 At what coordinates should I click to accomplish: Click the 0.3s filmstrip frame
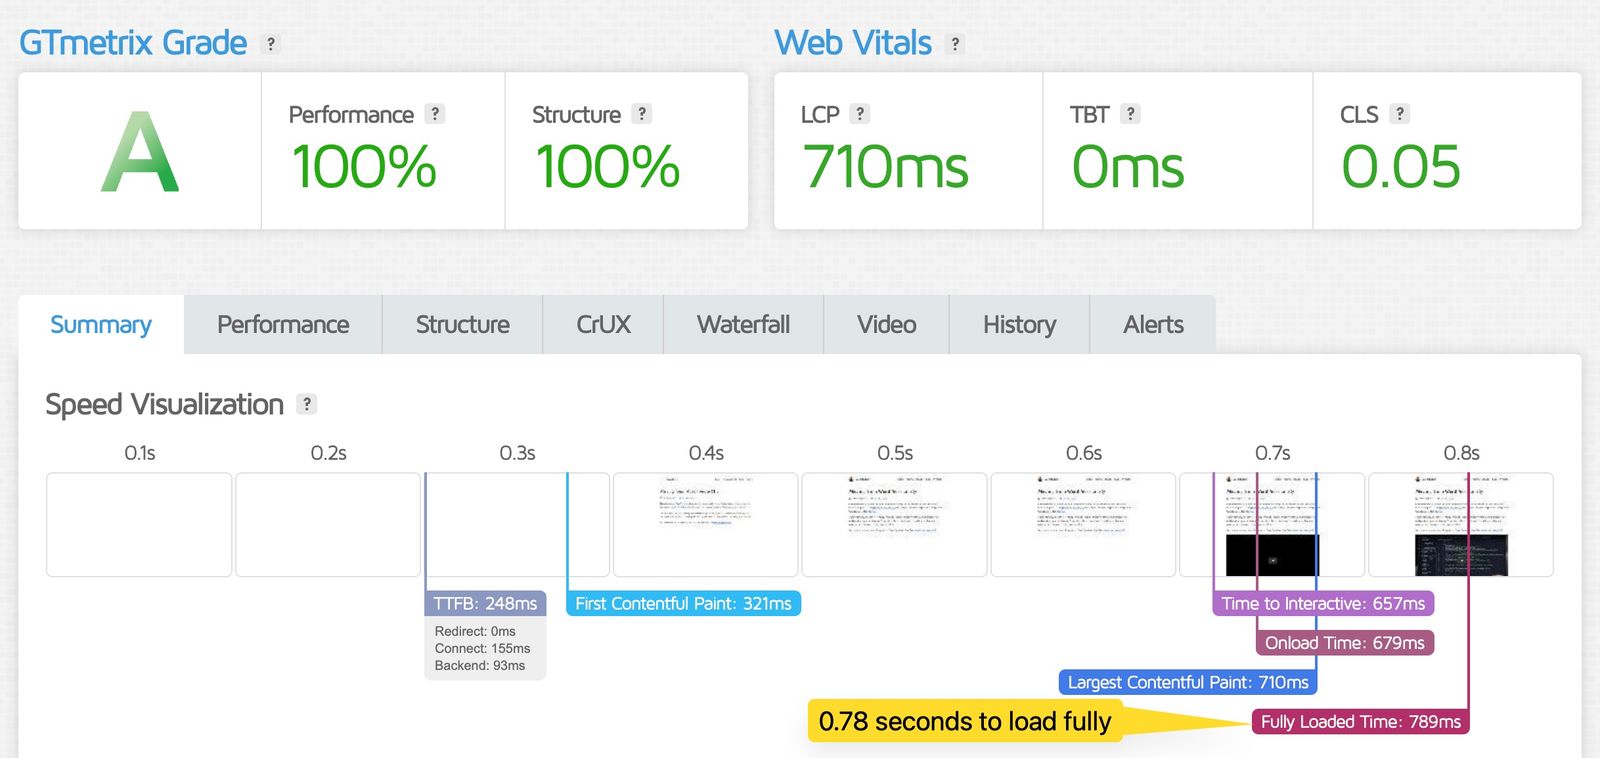(x=517, y=525)
